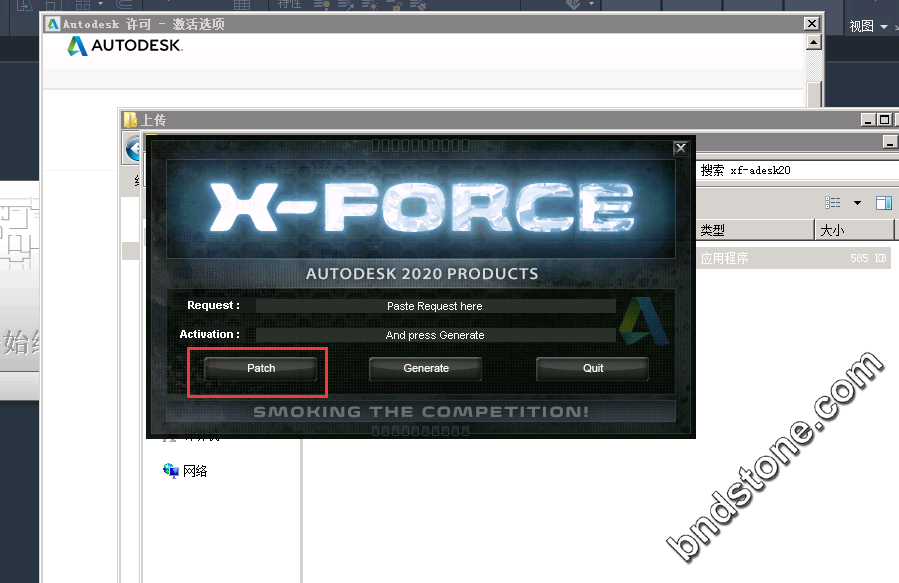The width and height of the screenshot is (899, 583).
Task: Click the scrollbar up arrow in Autodesk dialog
Action: [814, 43]
